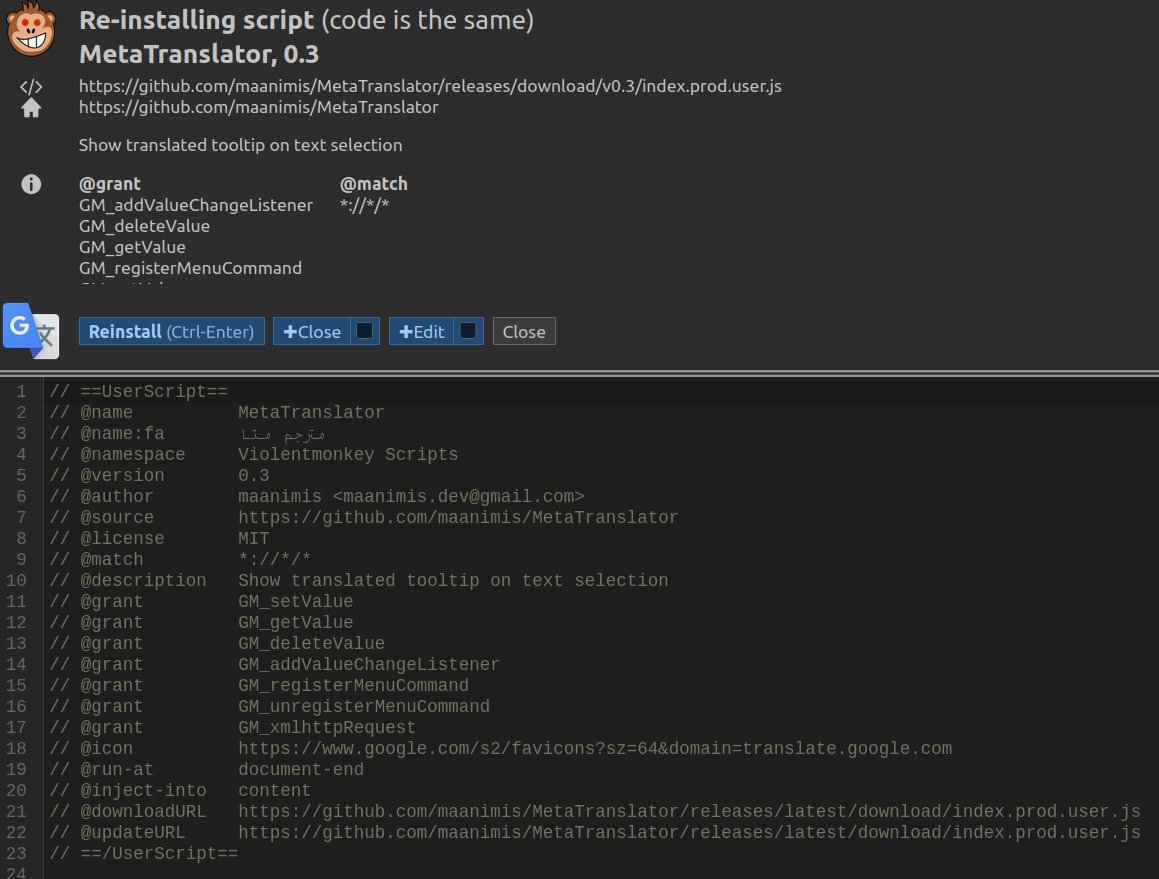This screenshot has width=1159, height=879.
Task: Click the +Close button
Action: click(312, 332)
